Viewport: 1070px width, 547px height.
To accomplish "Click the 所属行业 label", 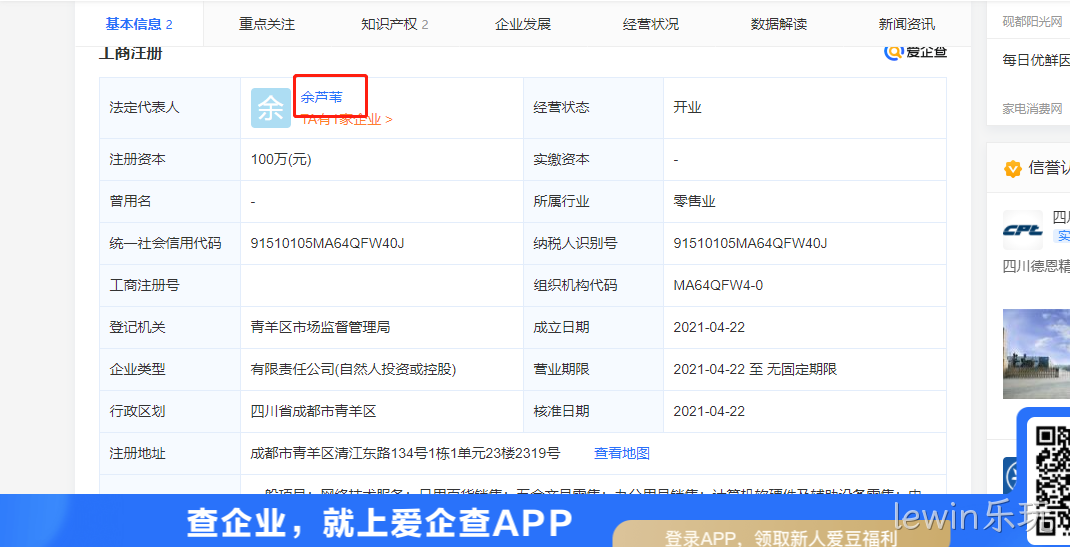I will pos(561,201).
